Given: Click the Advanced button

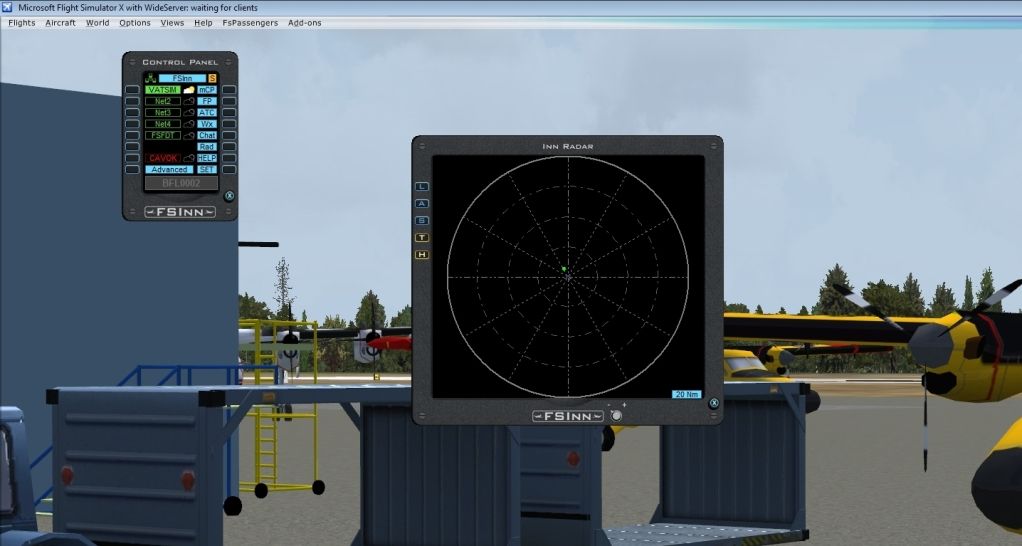Looking at the screenshot, I should point(169,169).
